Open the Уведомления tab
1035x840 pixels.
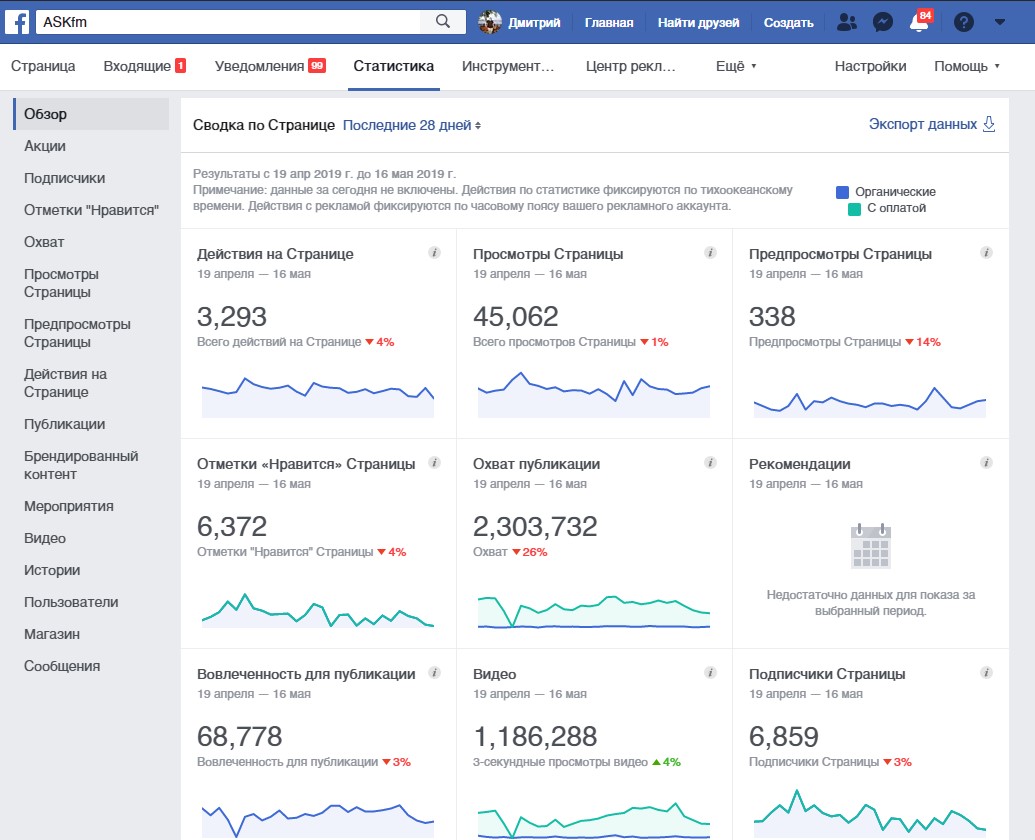(270, 66)
